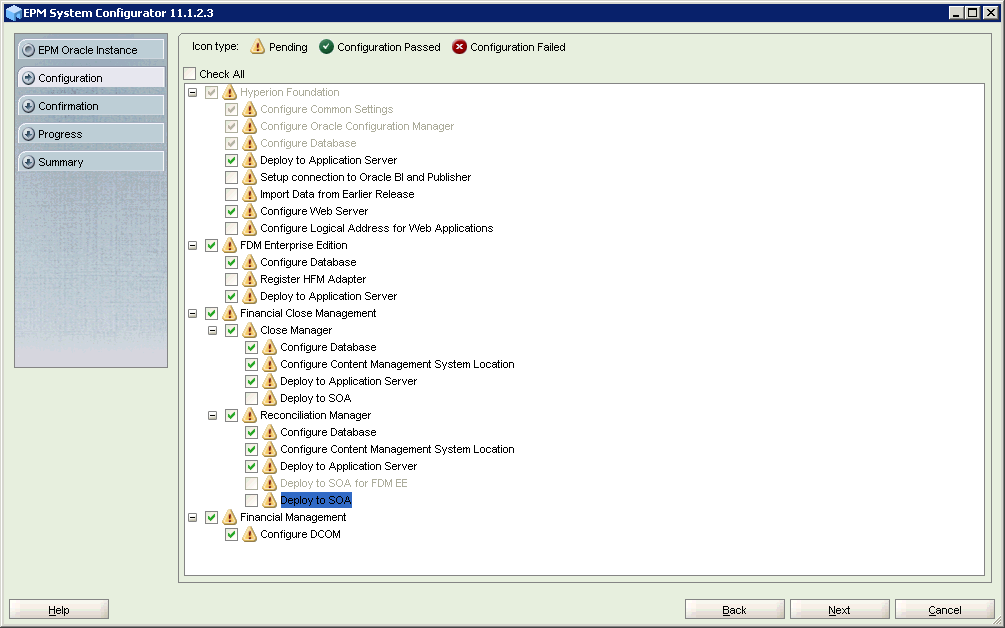Viewport: 1005px width, 628px height.
Task: Click the warning icon beside Hyperion Foundation
Action: [x=229, y=92]
